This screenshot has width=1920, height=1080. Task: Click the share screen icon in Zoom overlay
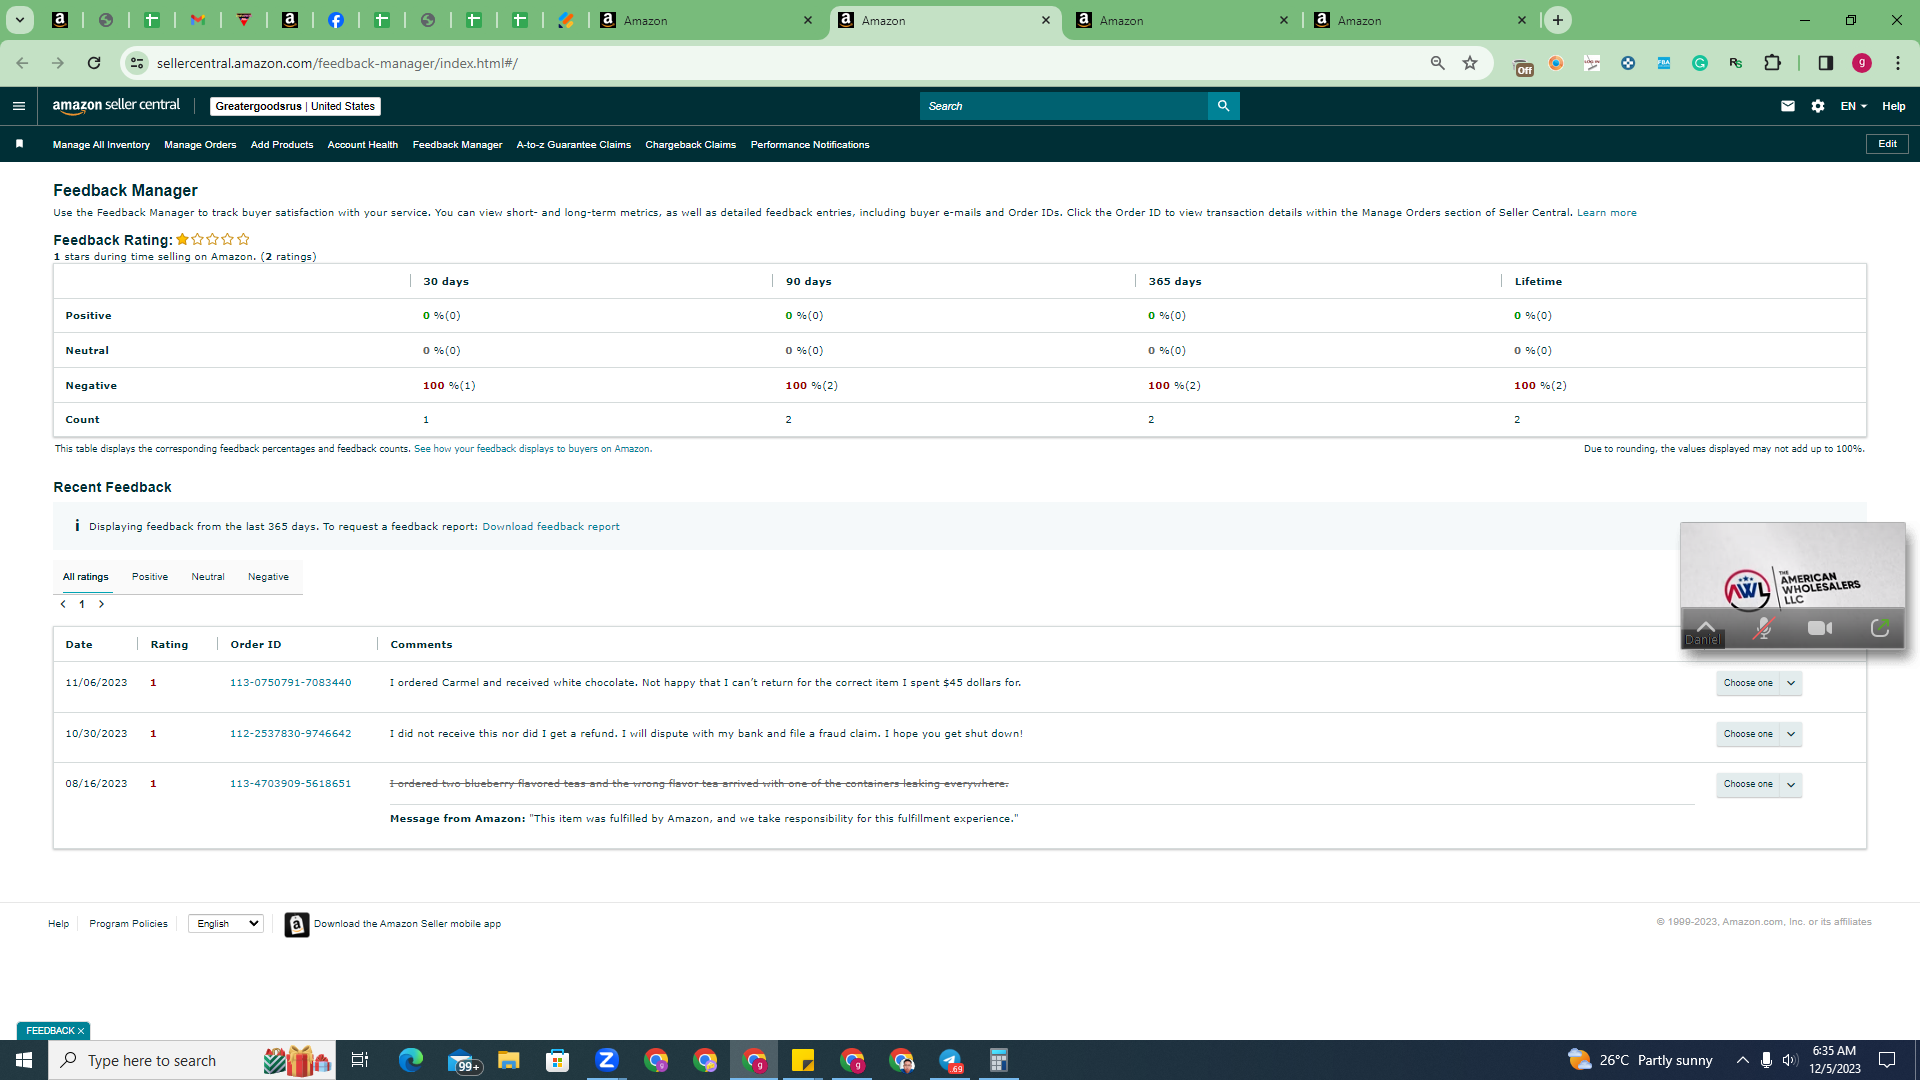tap(1880, 628)
